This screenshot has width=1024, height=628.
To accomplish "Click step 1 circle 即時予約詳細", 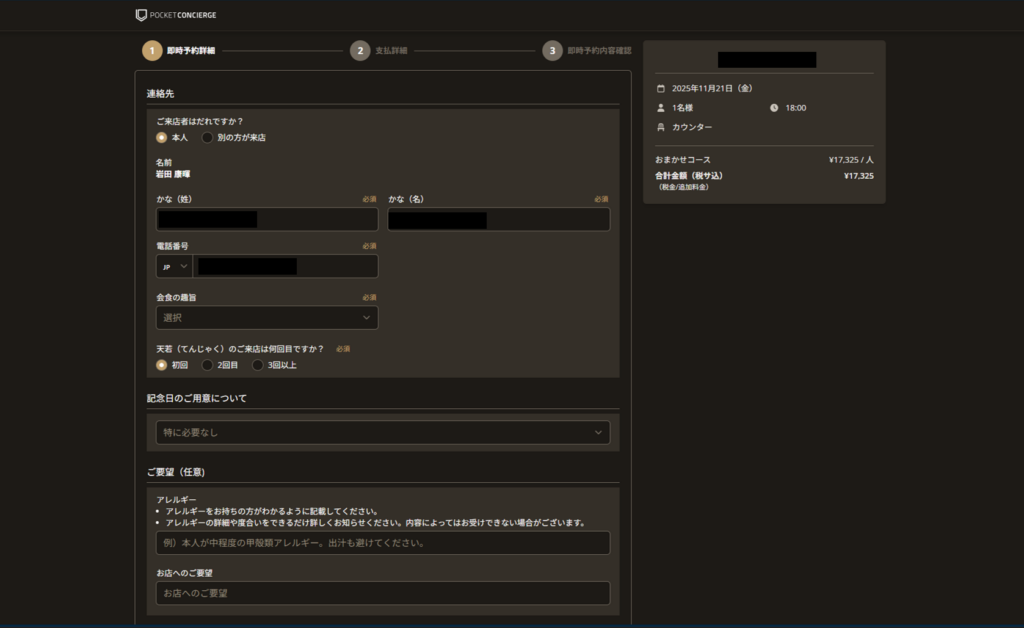I will pyautogui.click(x=152, y=51).
